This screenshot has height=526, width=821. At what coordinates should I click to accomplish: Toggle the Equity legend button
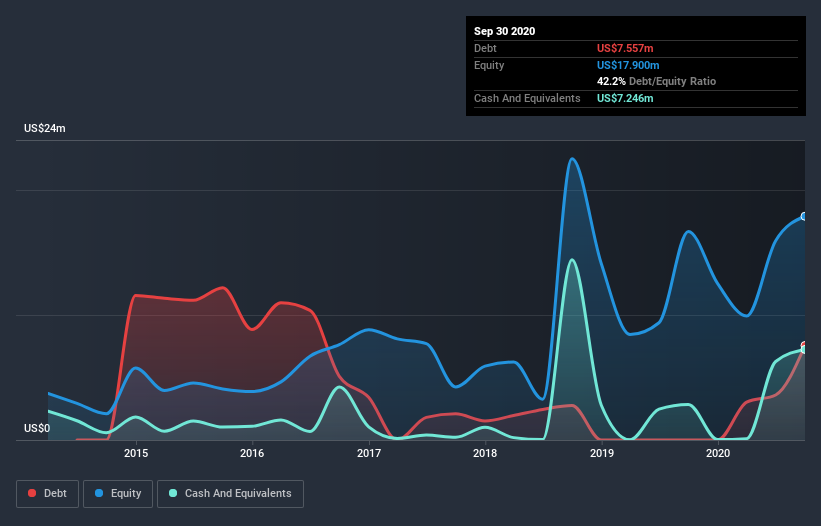click(x=118, y=494)
